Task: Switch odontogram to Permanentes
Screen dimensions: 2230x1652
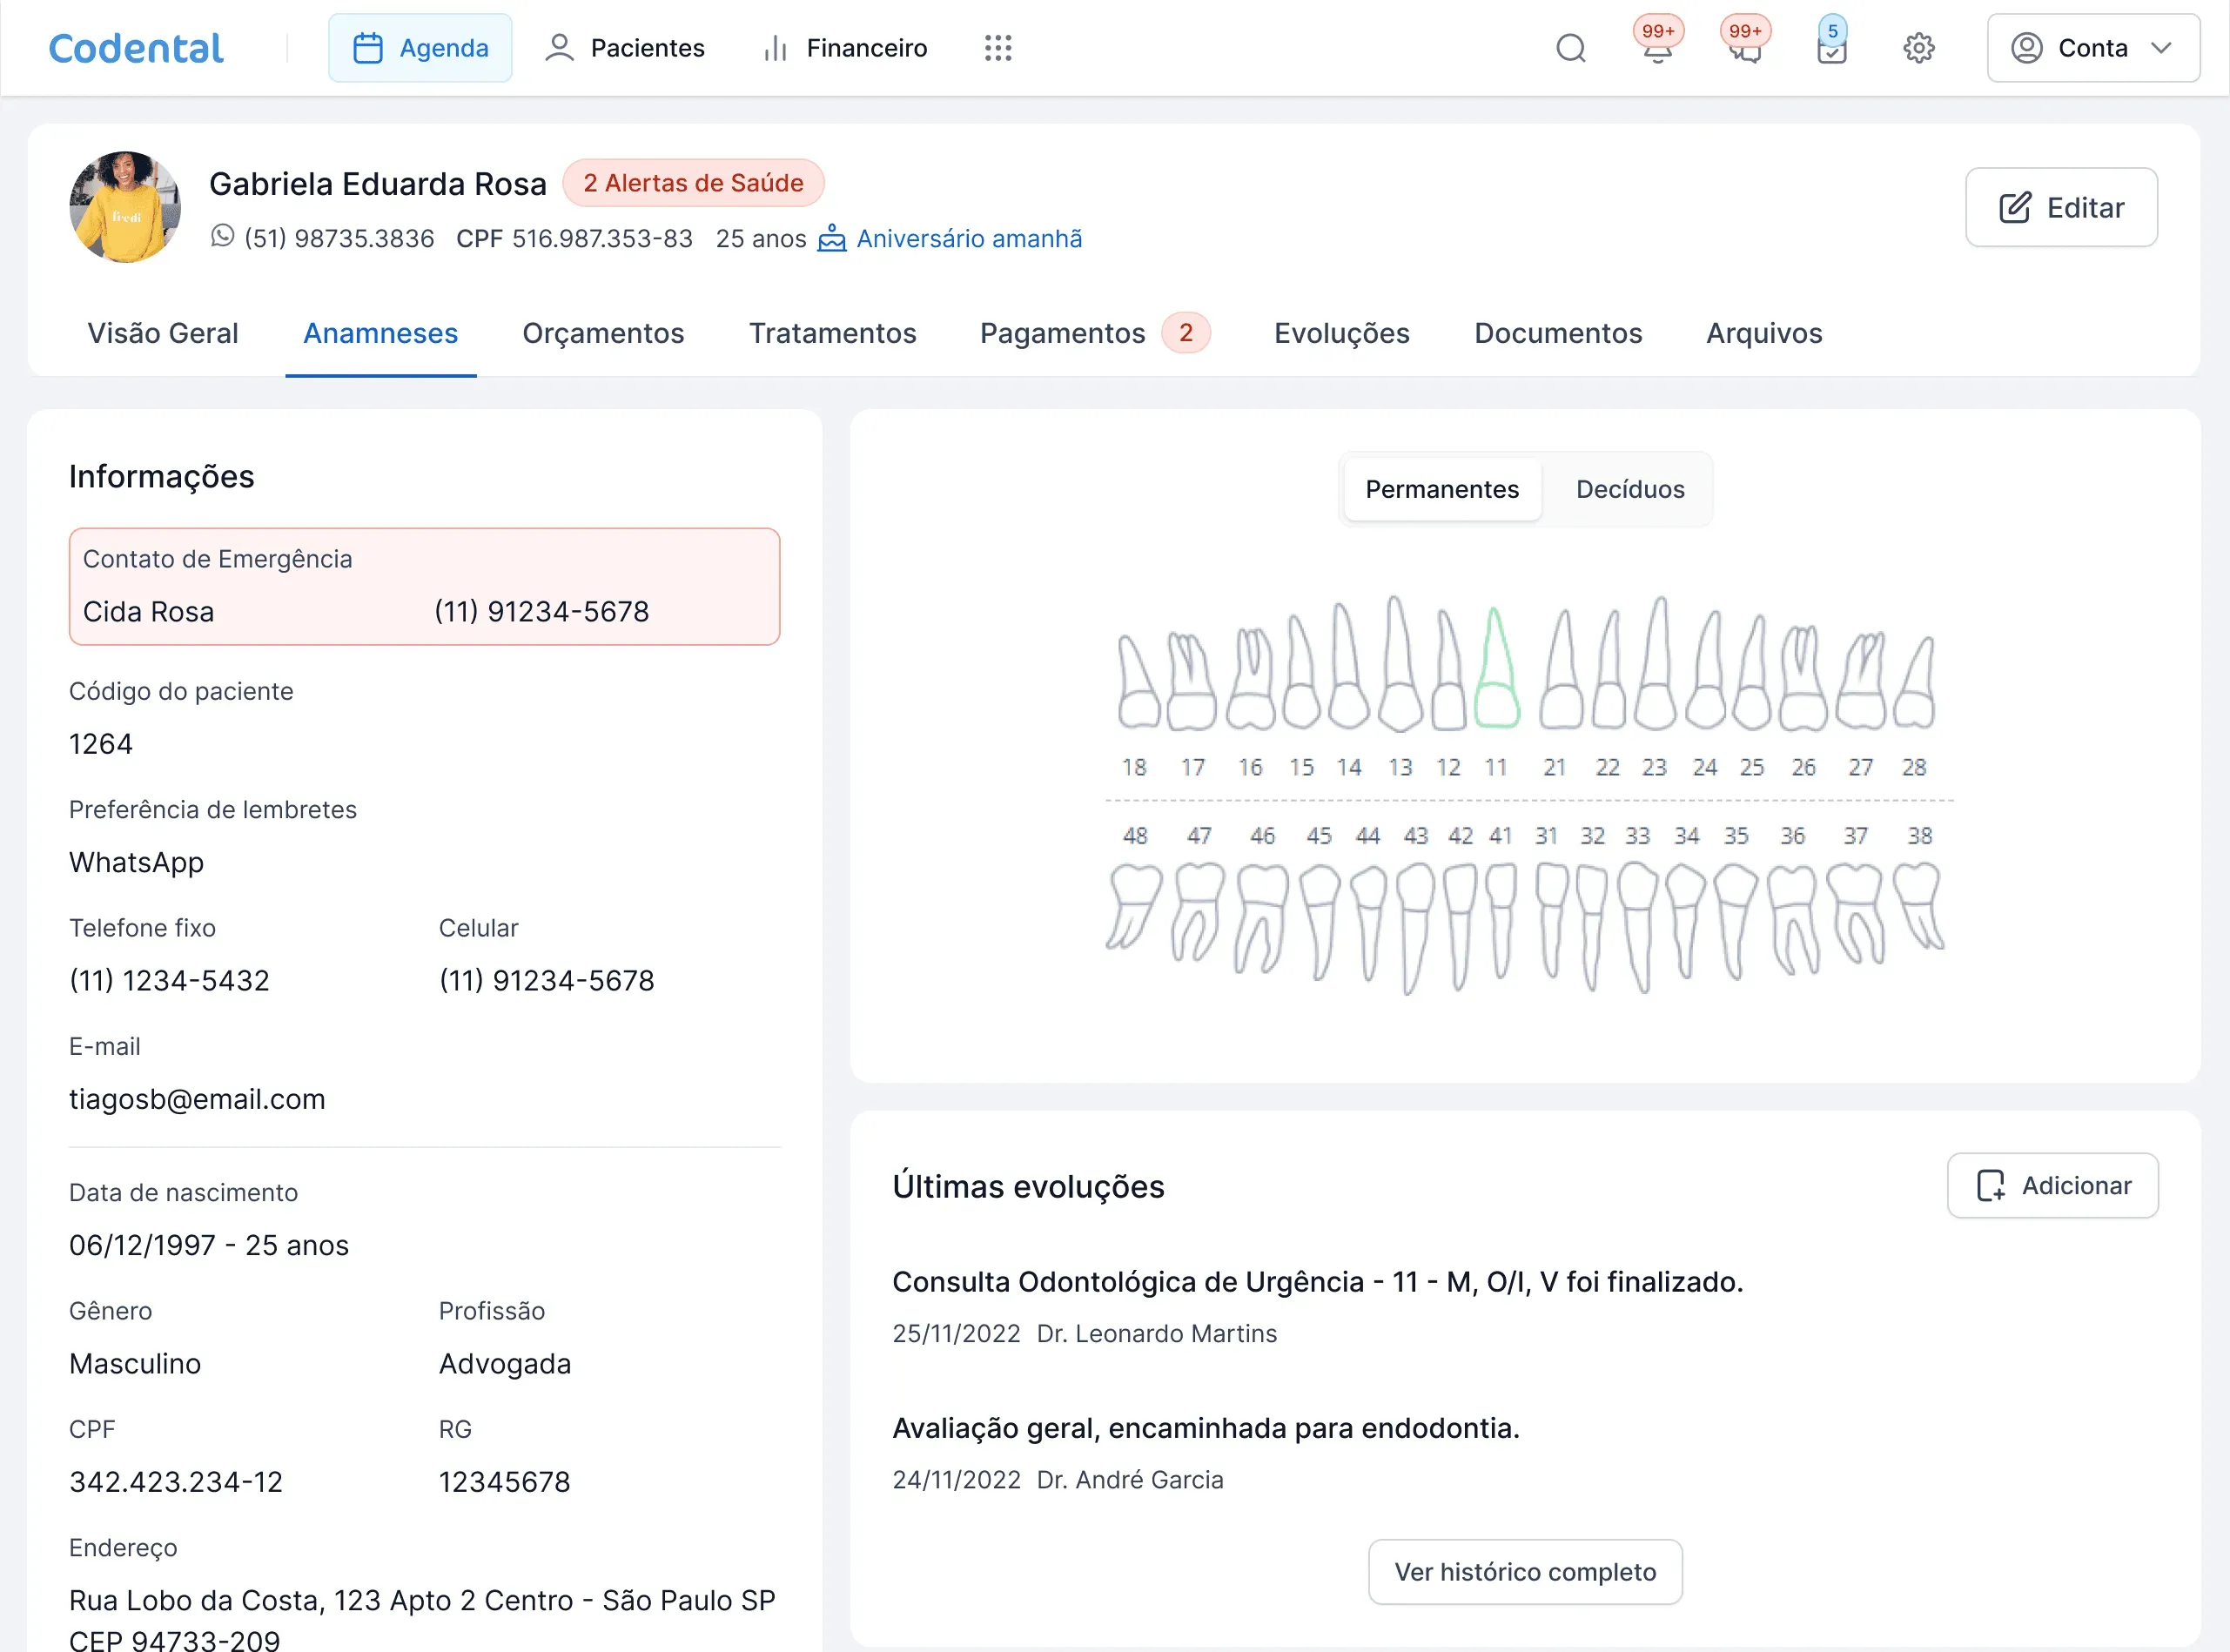Action: 1442,489
